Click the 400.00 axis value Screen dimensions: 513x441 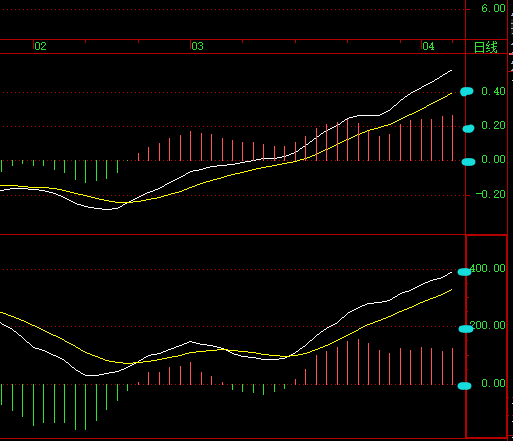coord(488,268)
